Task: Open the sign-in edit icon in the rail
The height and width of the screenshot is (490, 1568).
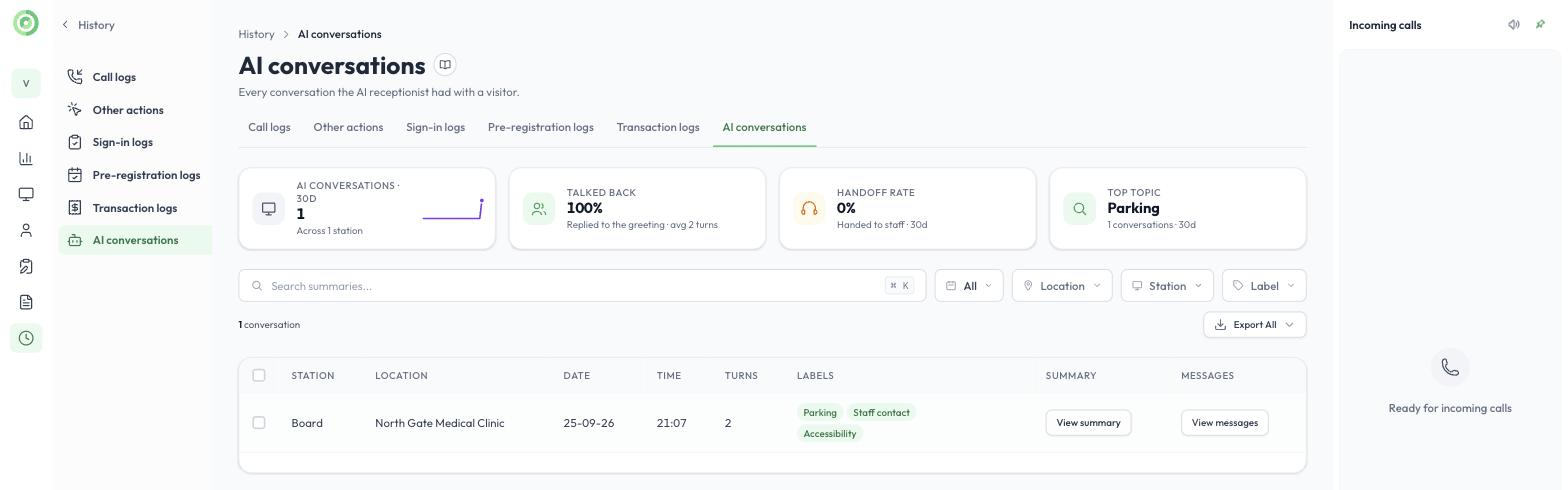Action: 26,266
